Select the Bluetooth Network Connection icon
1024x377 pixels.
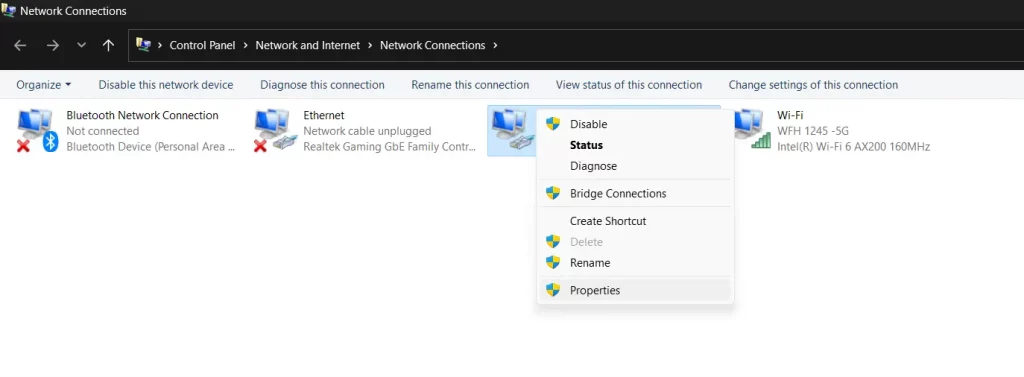tap(38, 131)
